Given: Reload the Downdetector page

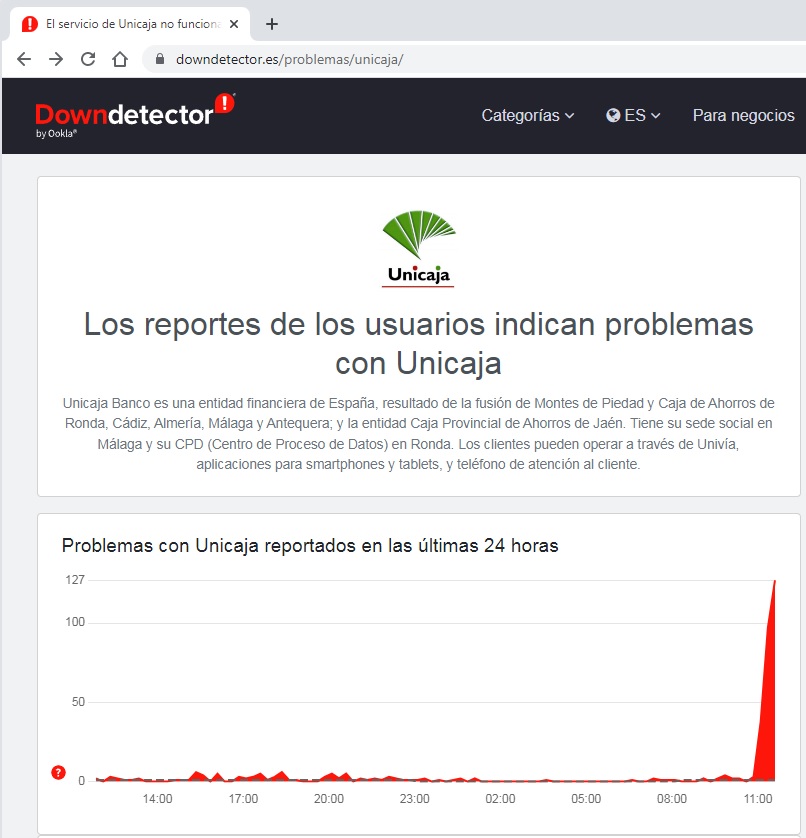Looking at the screenshot, I should click(x=88, y=59).
